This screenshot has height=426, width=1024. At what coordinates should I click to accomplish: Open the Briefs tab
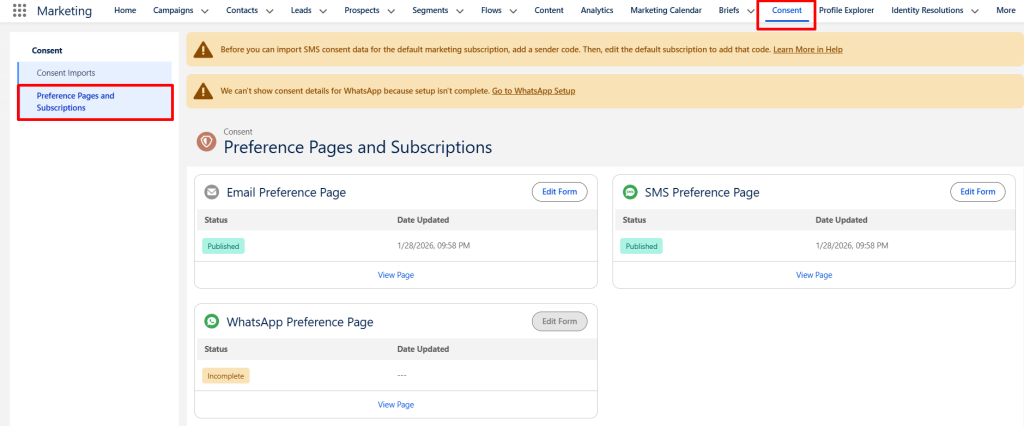point(729,10)
